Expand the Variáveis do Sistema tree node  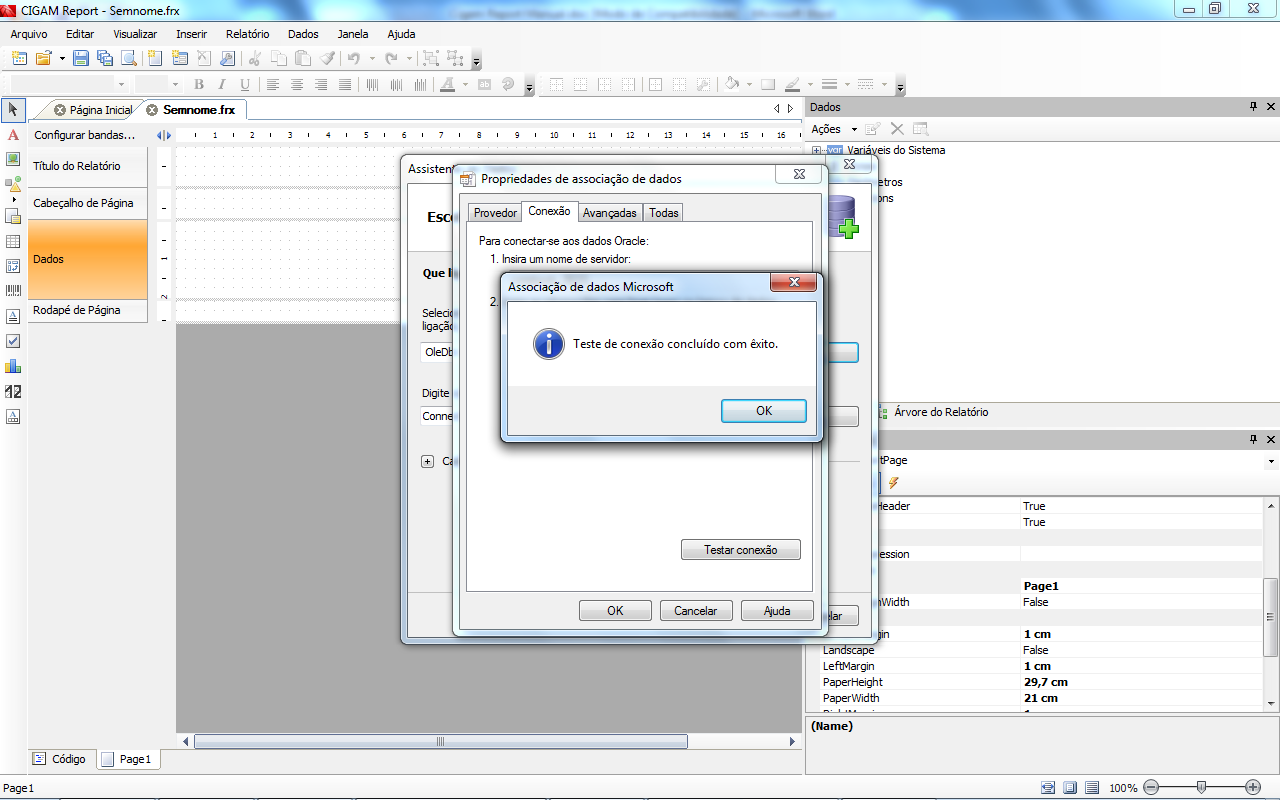(817, 150)
